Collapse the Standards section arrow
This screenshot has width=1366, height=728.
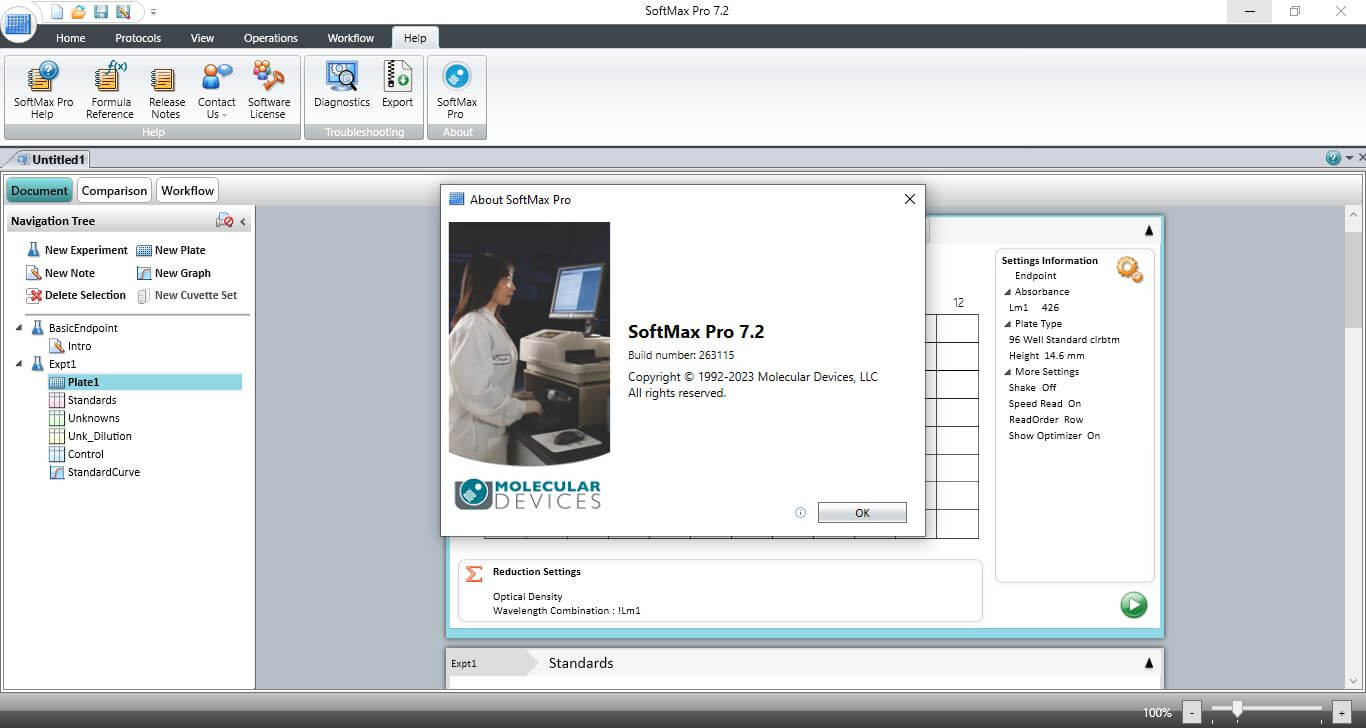pyautogui.click(x=1148, y=663)
